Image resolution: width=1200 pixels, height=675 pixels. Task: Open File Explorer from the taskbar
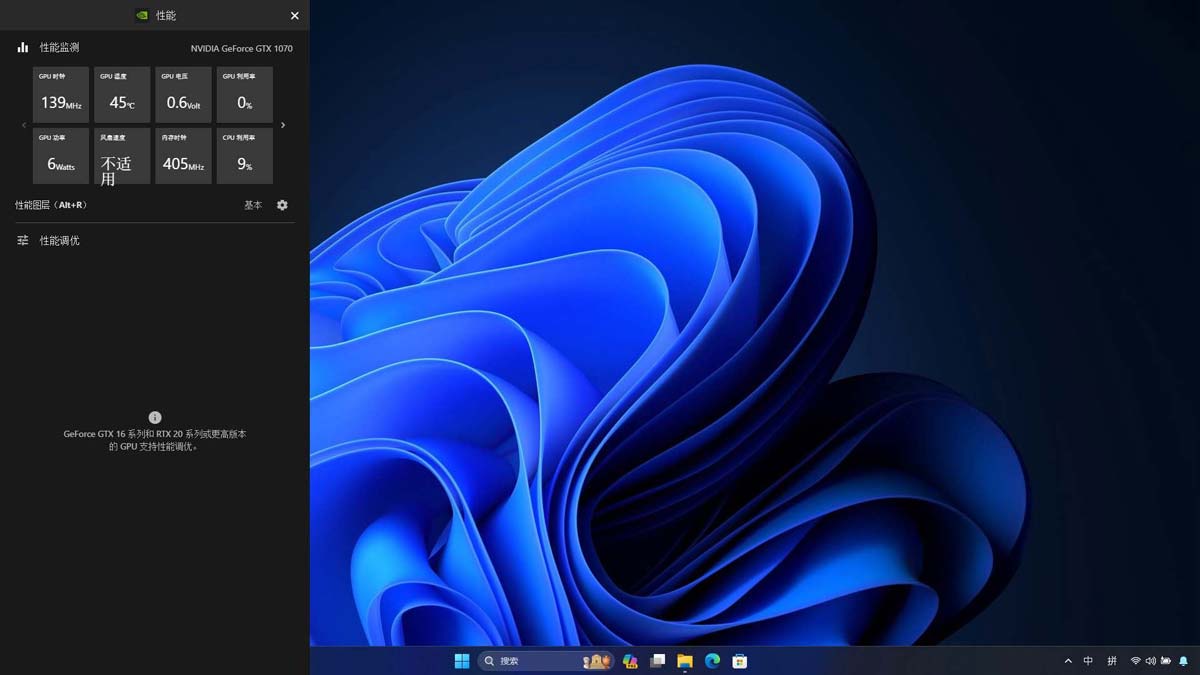pos(685,661)
